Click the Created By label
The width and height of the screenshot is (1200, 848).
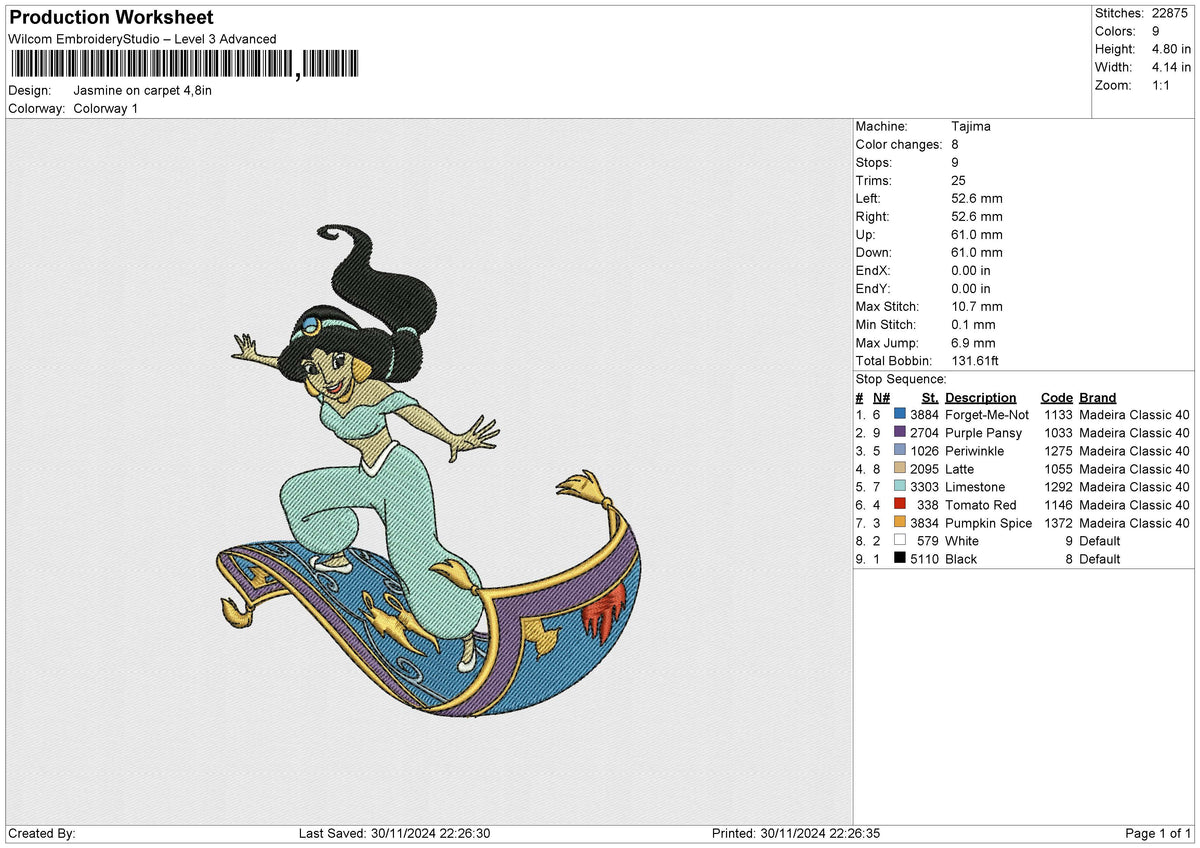pyautogui.click(x=42, y=833)
